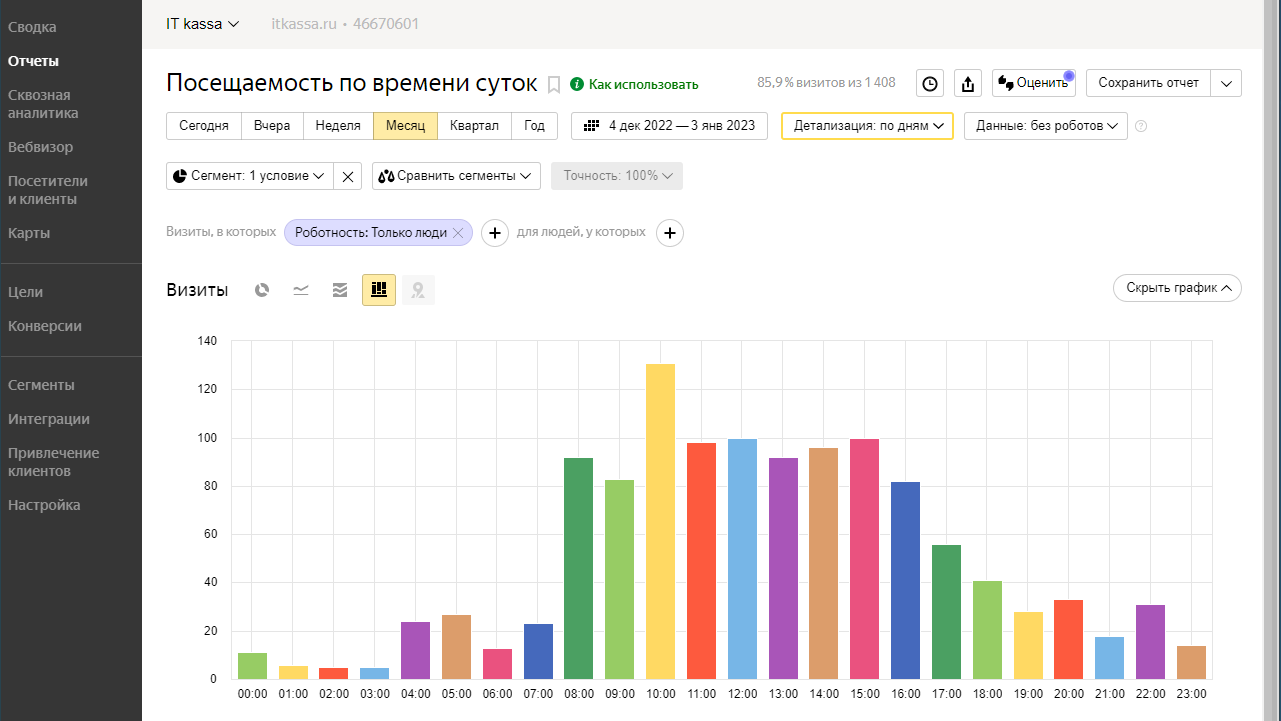Image resolution: width=1281 pixels, height=721 pixels.
Task: Open 'Посетители и клиенты' in the sidebar
Action: point(48,190)
